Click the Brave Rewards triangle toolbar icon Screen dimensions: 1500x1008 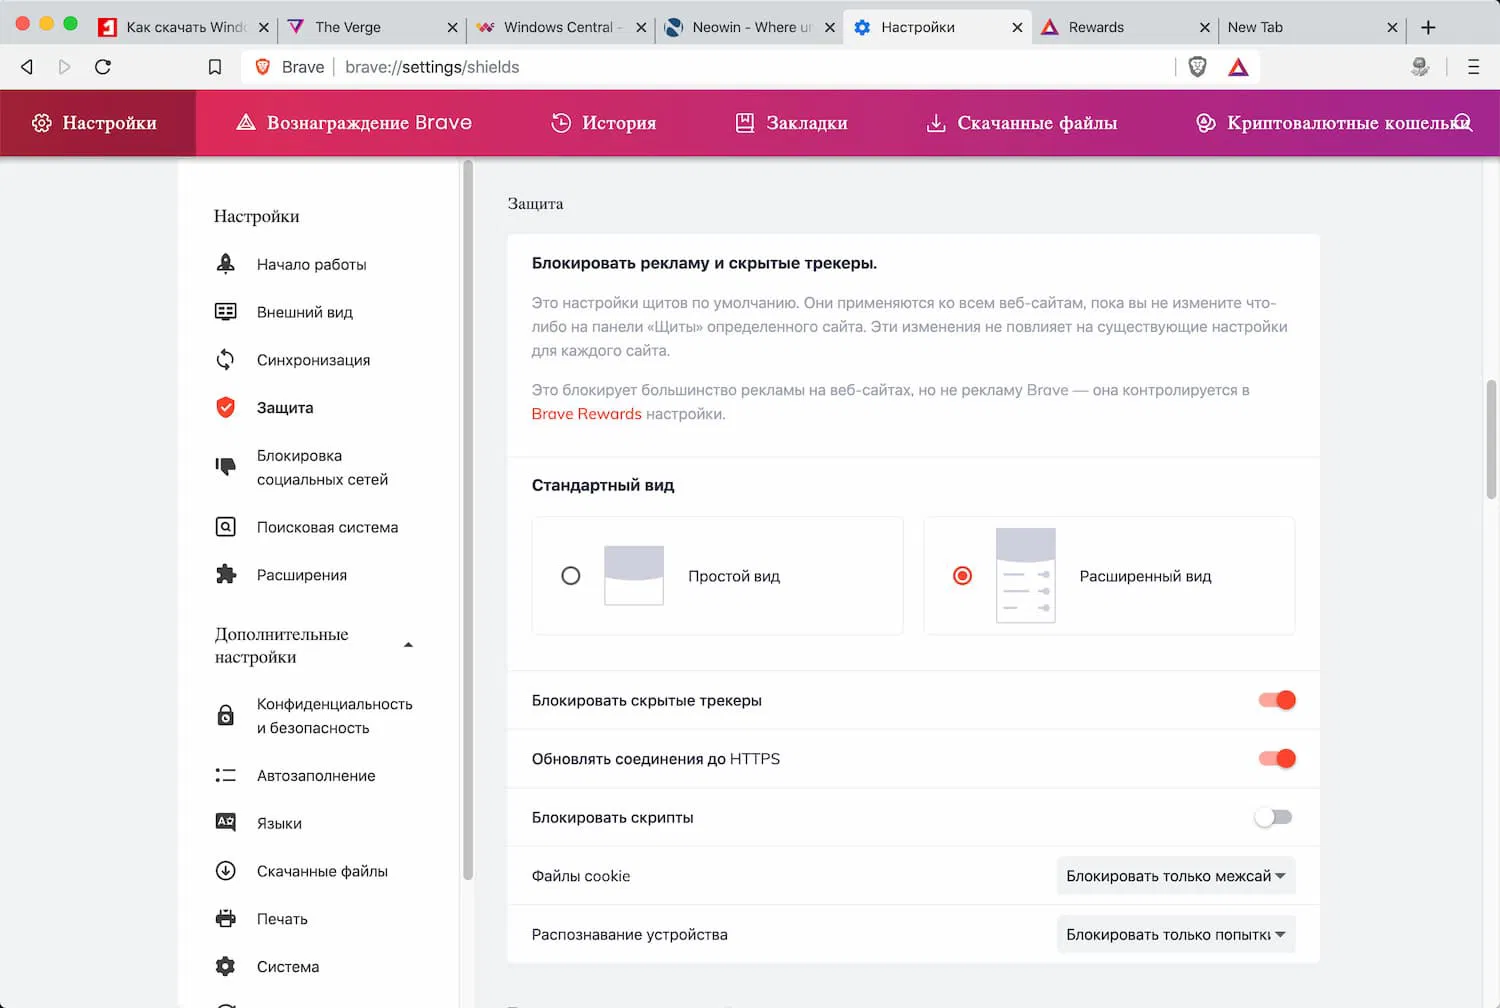point(1237,67)
